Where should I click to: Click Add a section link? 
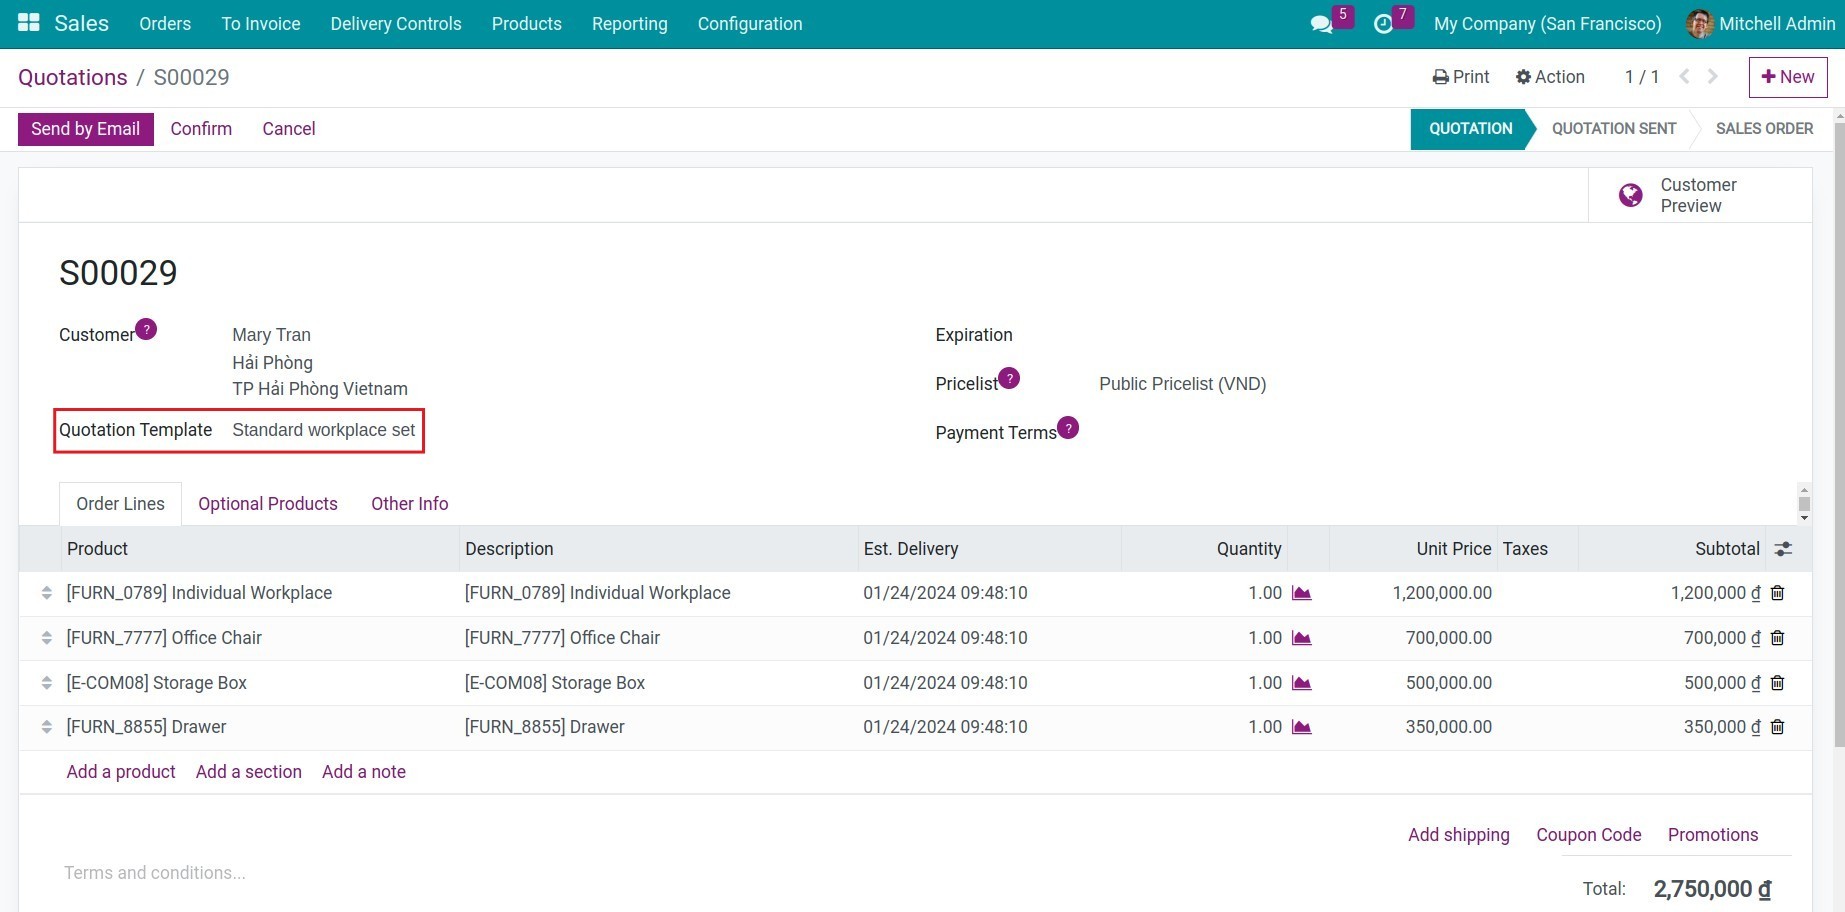tap(249, 772)
